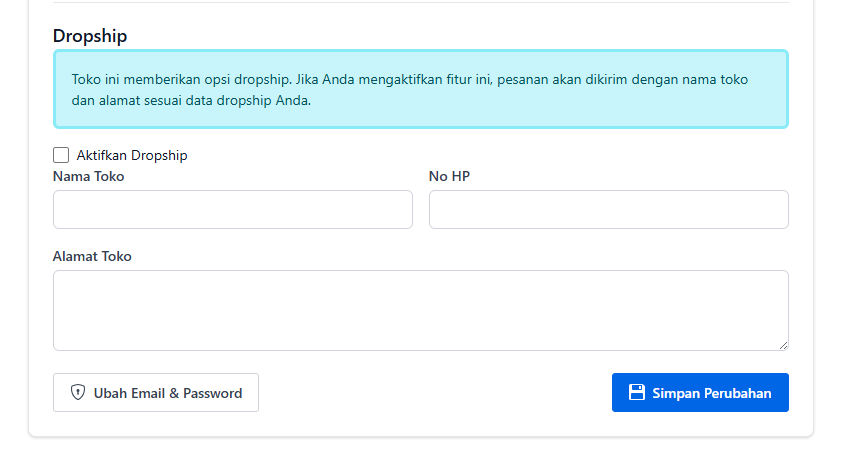Click the 'Nama Toko' field label
This screenshot has width=862, height=474.
click(89, 177)
